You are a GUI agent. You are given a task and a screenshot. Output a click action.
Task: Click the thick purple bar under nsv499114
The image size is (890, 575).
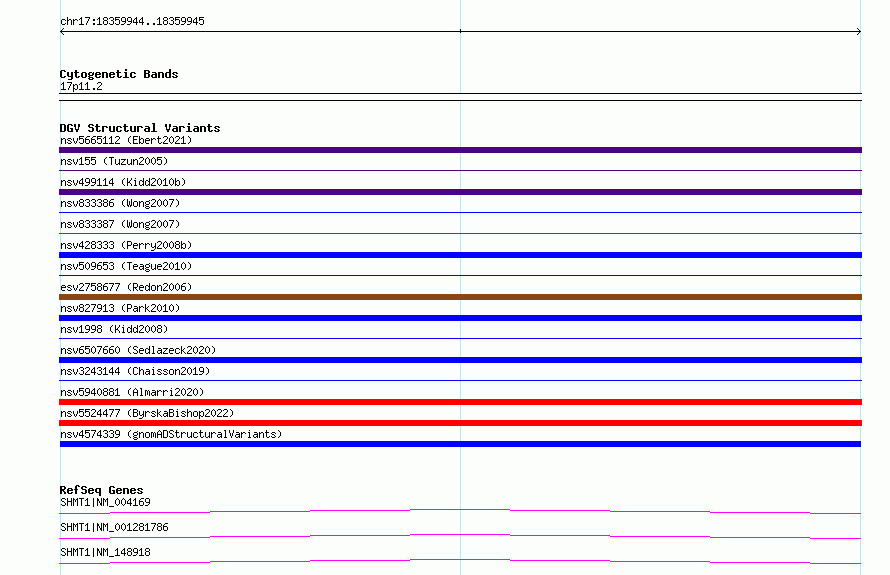pyautogui.click(x=460, y=192)
